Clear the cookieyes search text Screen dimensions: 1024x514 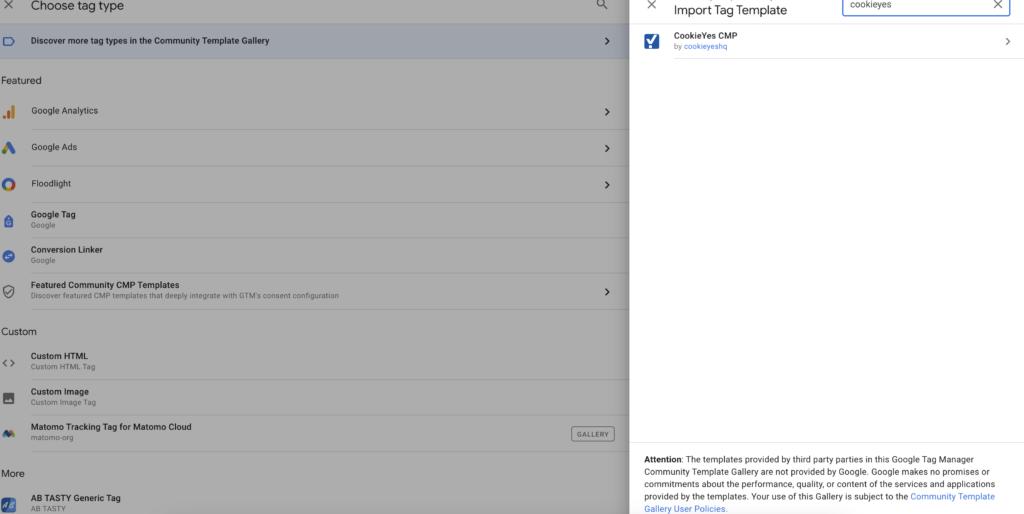click(x=997, y=5)
